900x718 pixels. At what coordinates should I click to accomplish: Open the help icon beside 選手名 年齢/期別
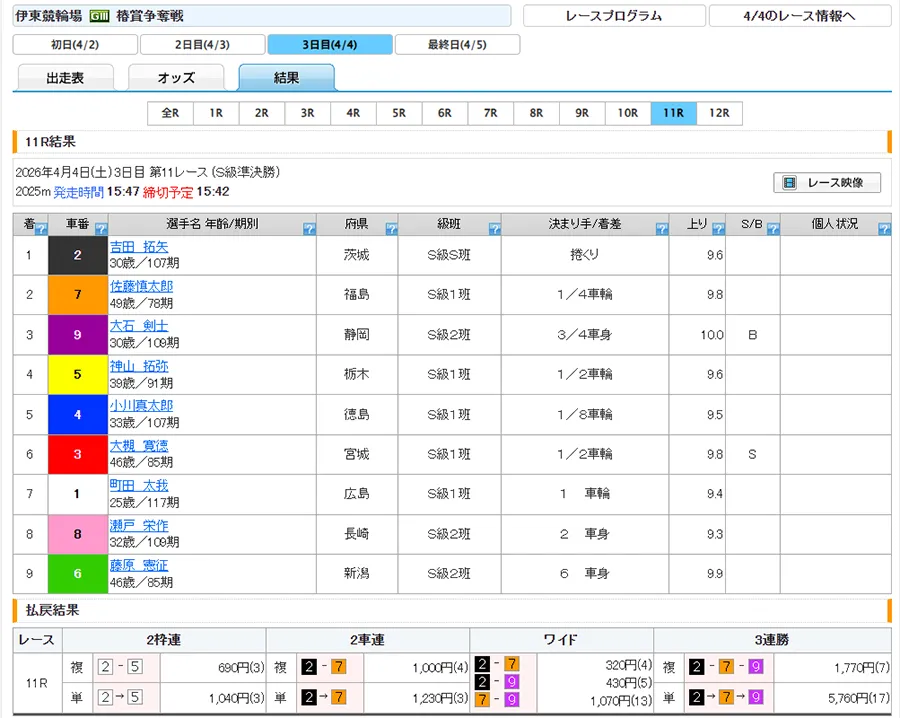309,229
